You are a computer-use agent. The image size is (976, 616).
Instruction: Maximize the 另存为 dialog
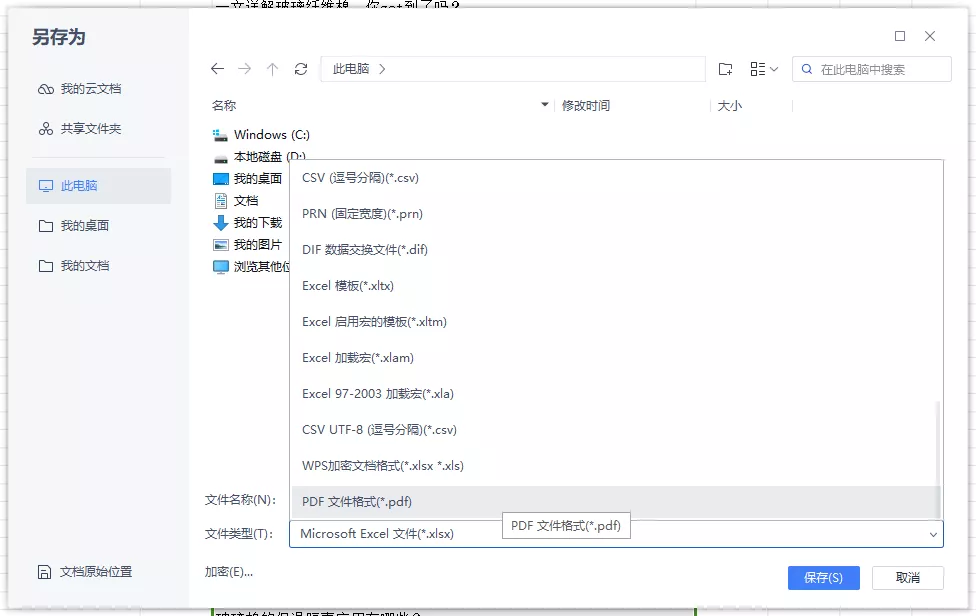(x=900, y=36)
